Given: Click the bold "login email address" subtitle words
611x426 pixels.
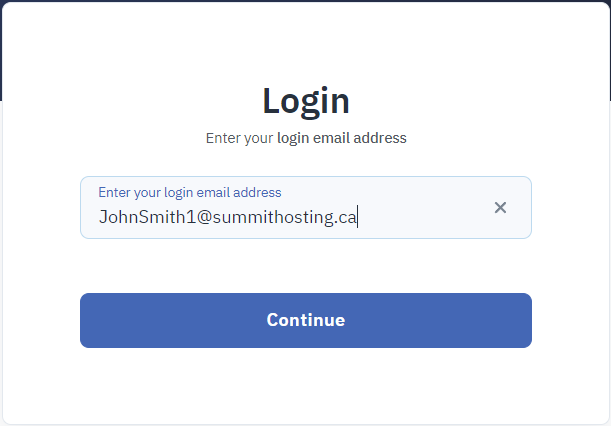Looking at the screenshot, I should point(342,138).
